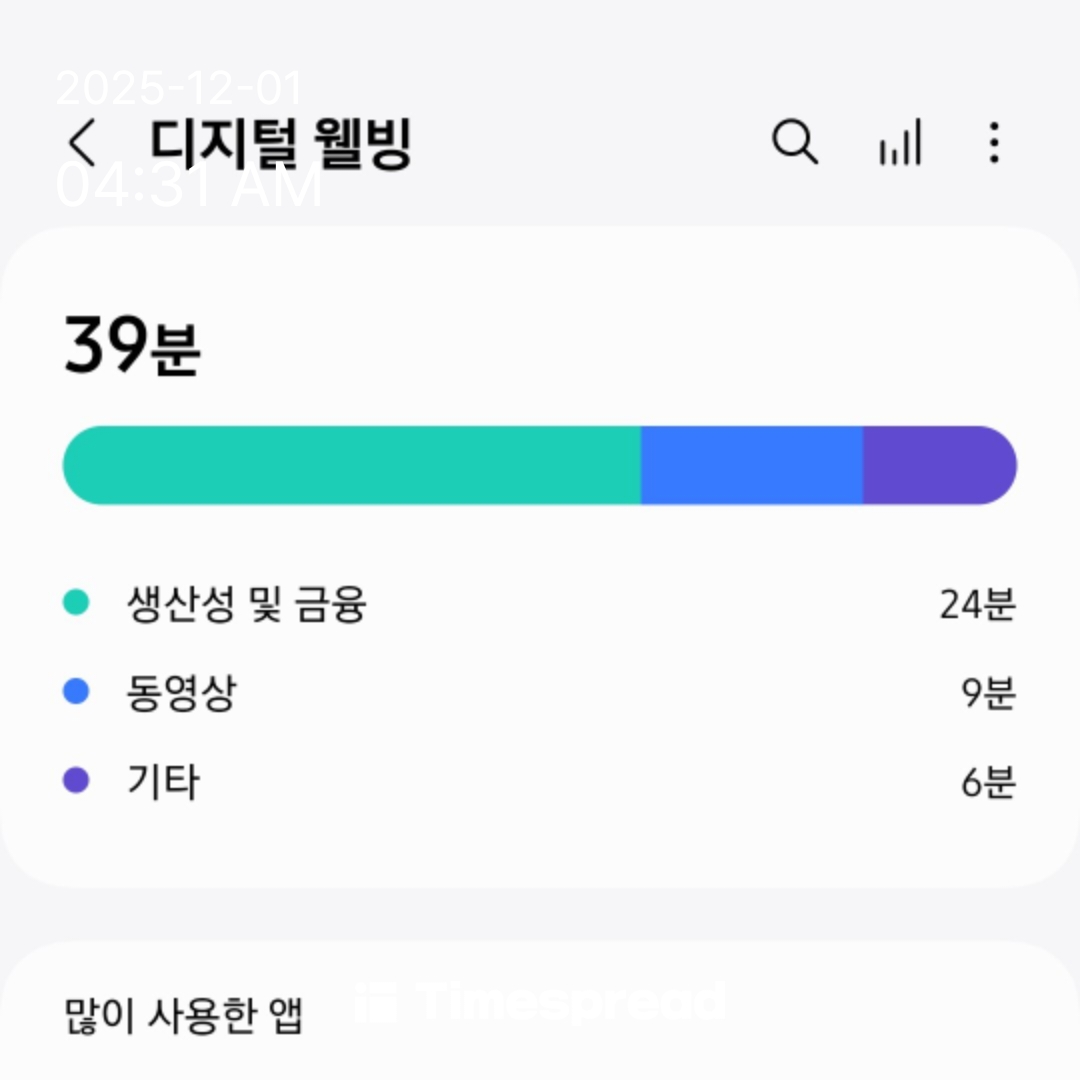Tap the 6분 usage value
This screenshot has width=1080, height=1080.
(x=988, y=782)
